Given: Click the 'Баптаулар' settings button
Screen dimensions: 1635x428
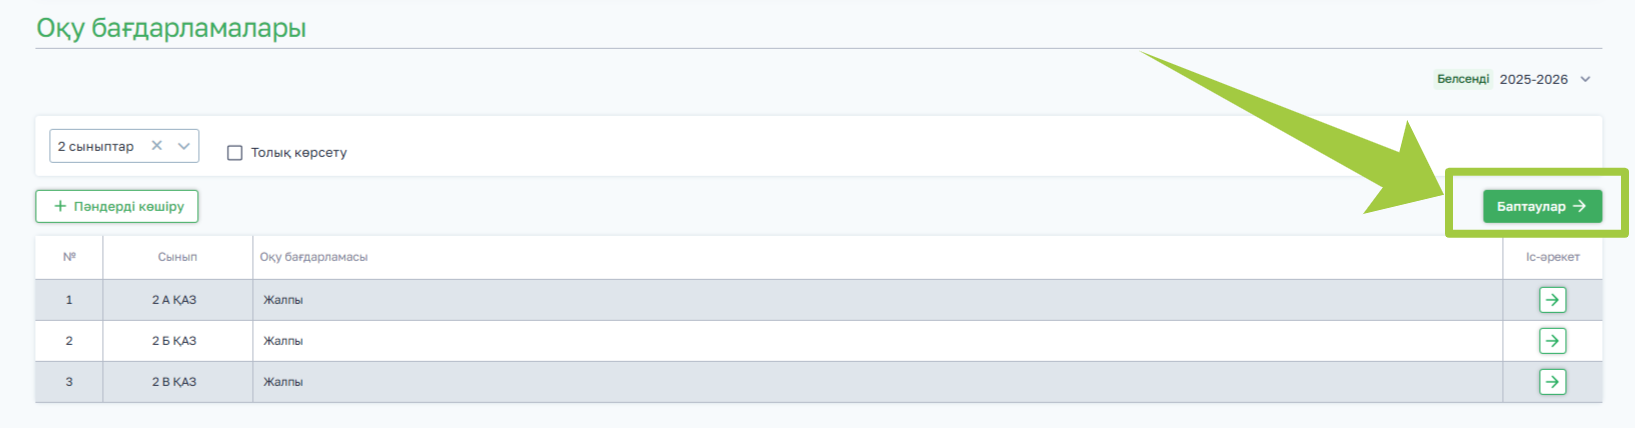Looking at the screenshot, I should coord(1542,206).
